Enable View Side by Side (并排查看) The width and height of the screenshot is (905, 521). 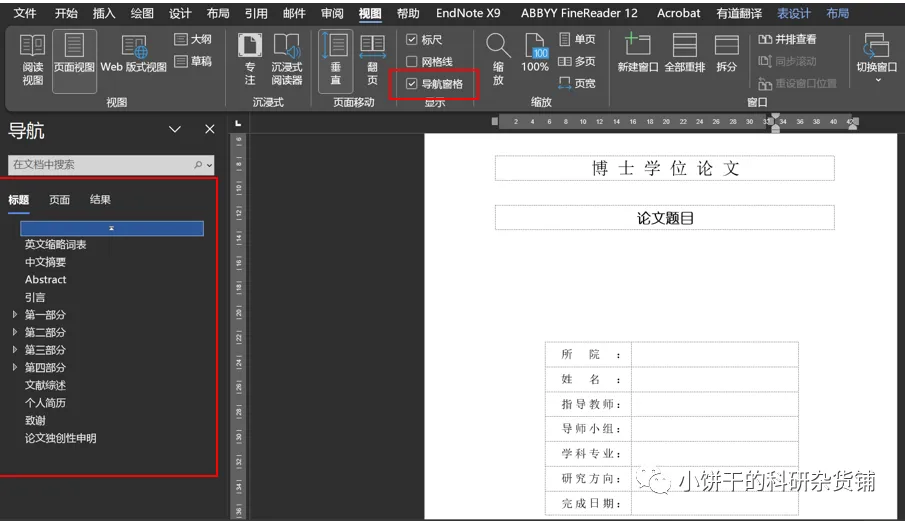(x=787, y=39)
